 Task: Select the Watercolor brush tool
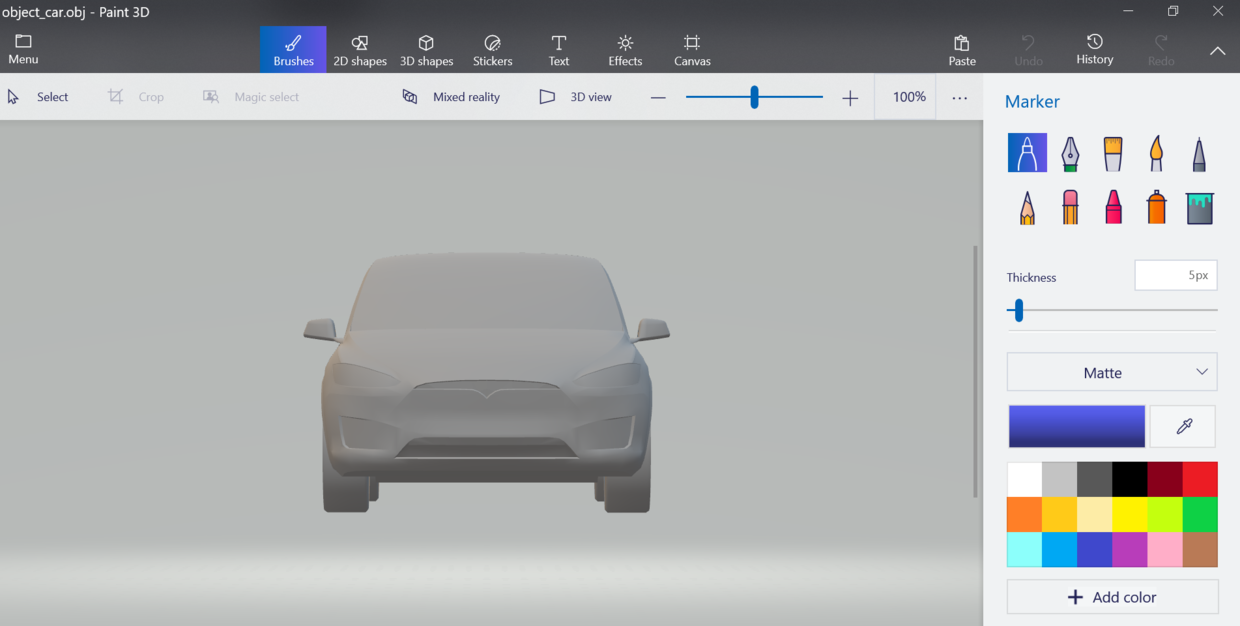[1156, 153]
